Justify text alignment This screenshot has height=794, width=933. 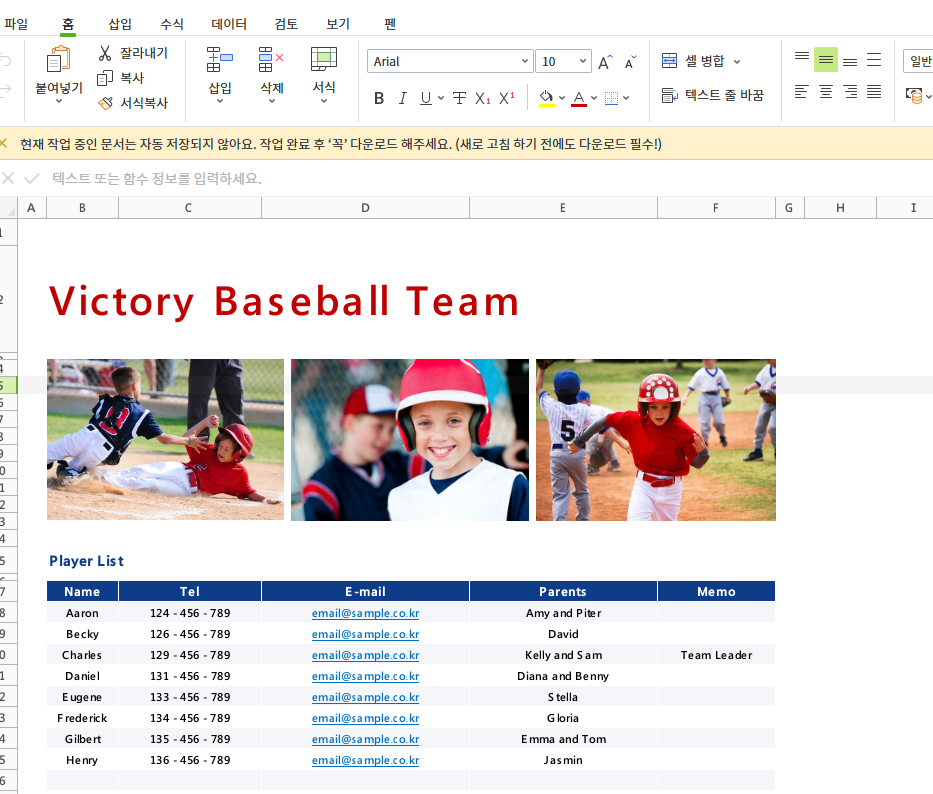coord(874,92)
